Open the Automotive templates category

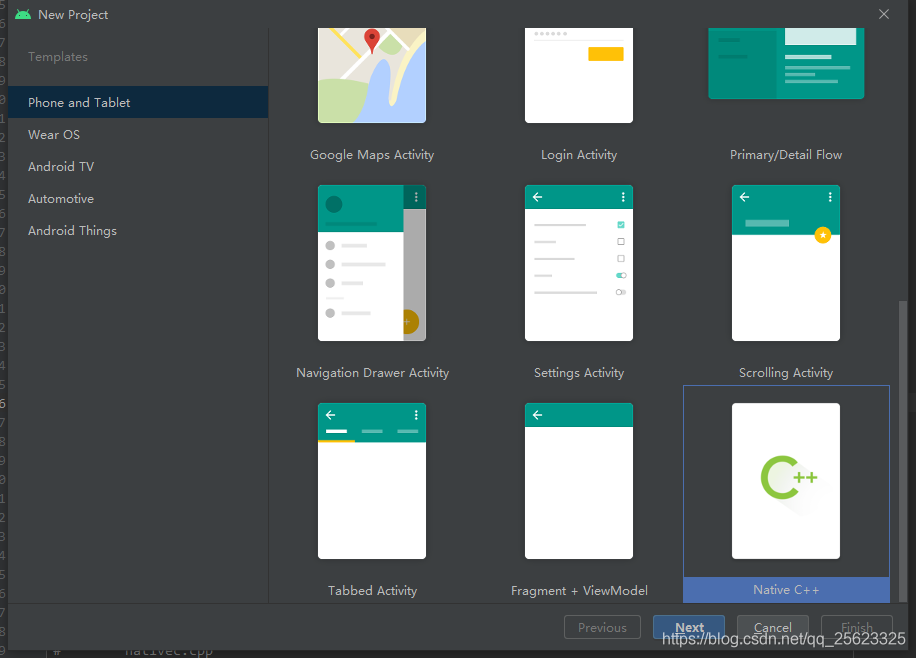[x=138, y=199]
